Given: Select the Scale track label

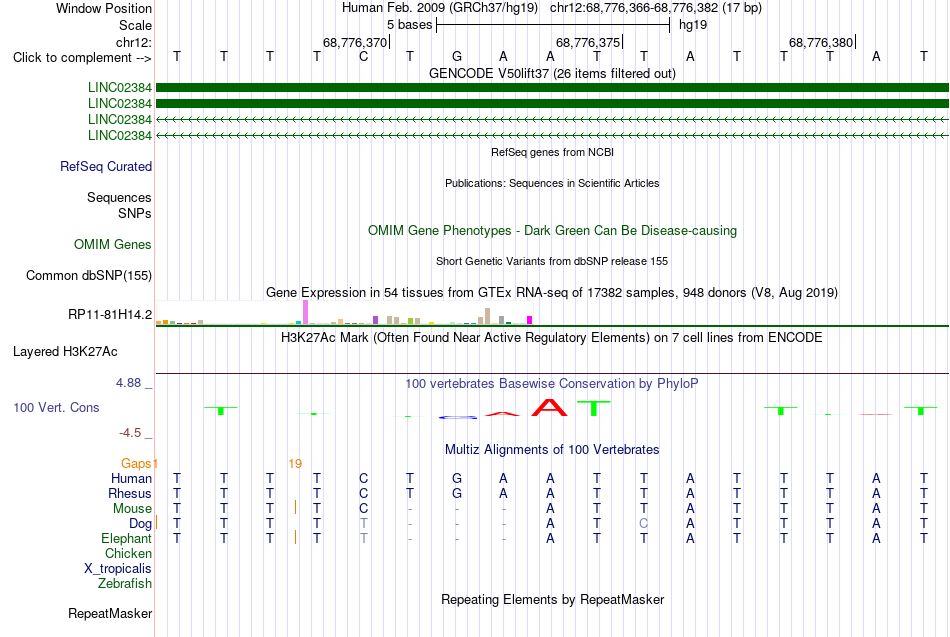Looking at the screenshot, I should click(135, 25).
